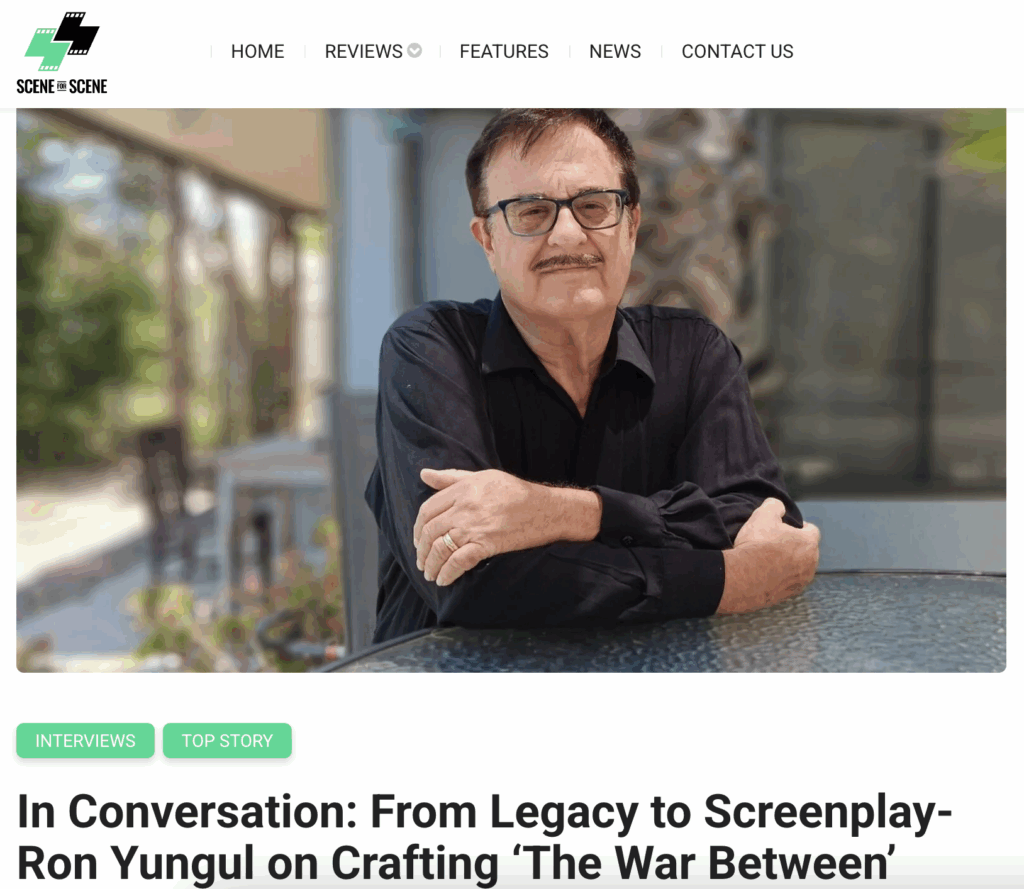Image resolution: width=1024 pixels, height=889 pixels.
Task: Open the hero photo of Ron Yungul
Action: pyautogui.click(x=511, y=390)
